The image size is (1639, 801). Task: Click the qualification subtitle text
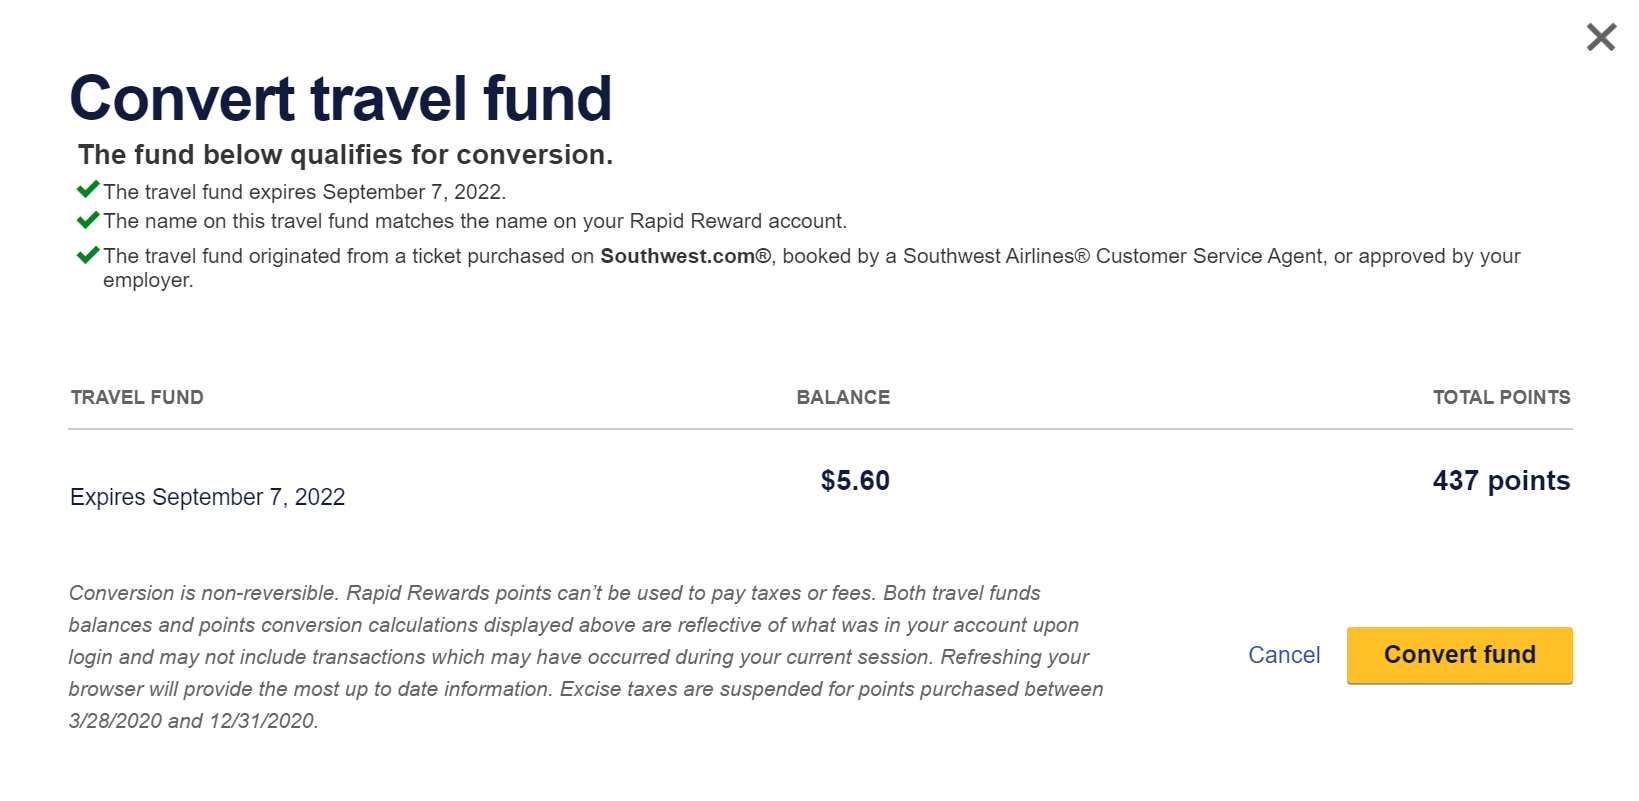346,154
